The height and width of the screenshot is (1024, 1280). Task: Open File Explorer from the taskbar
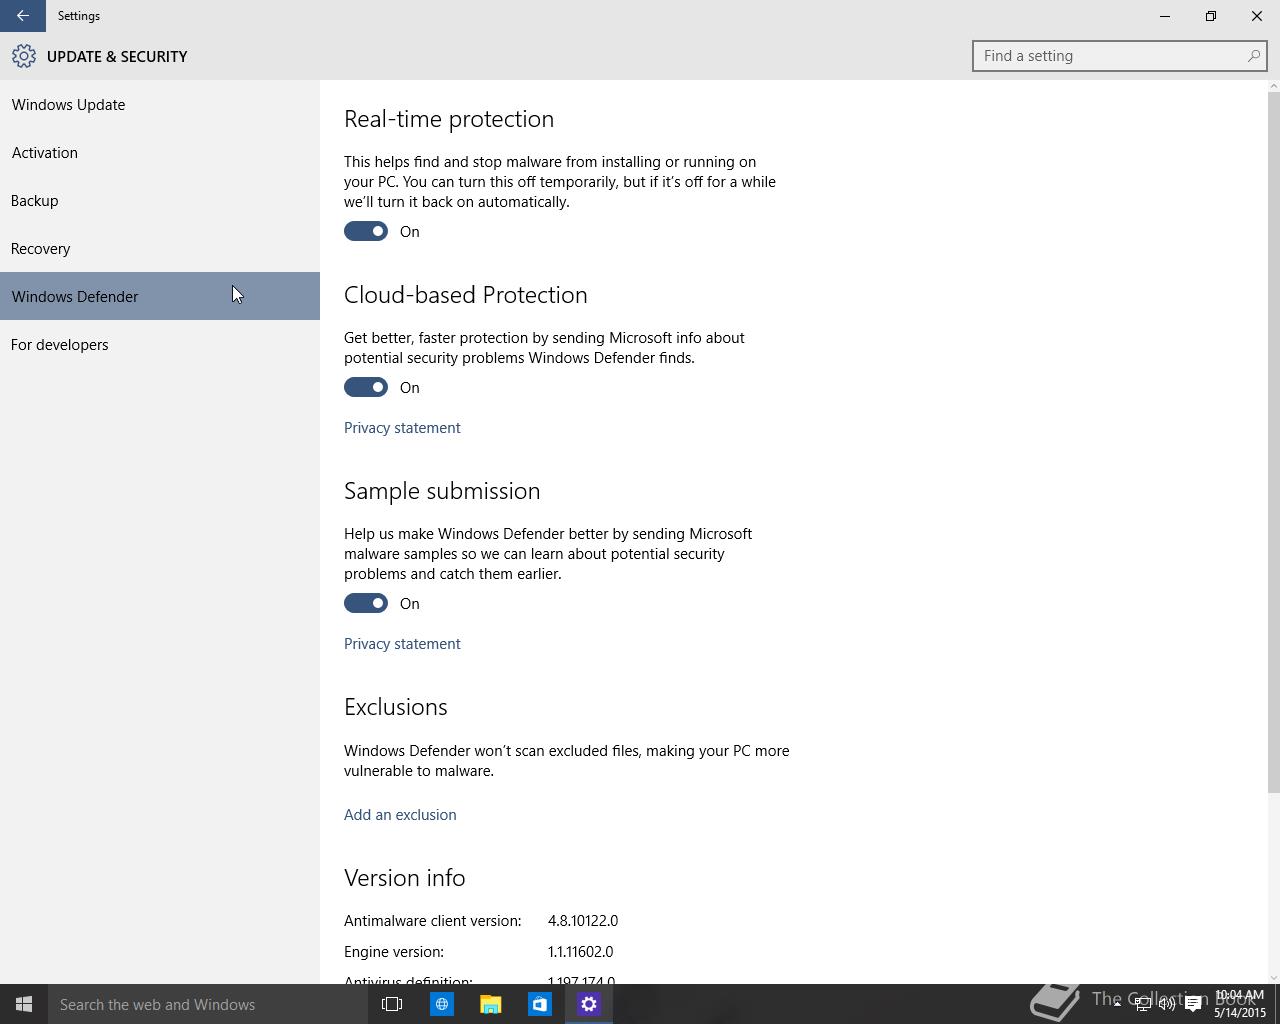pyautogui.click(x=490, y=1004)
